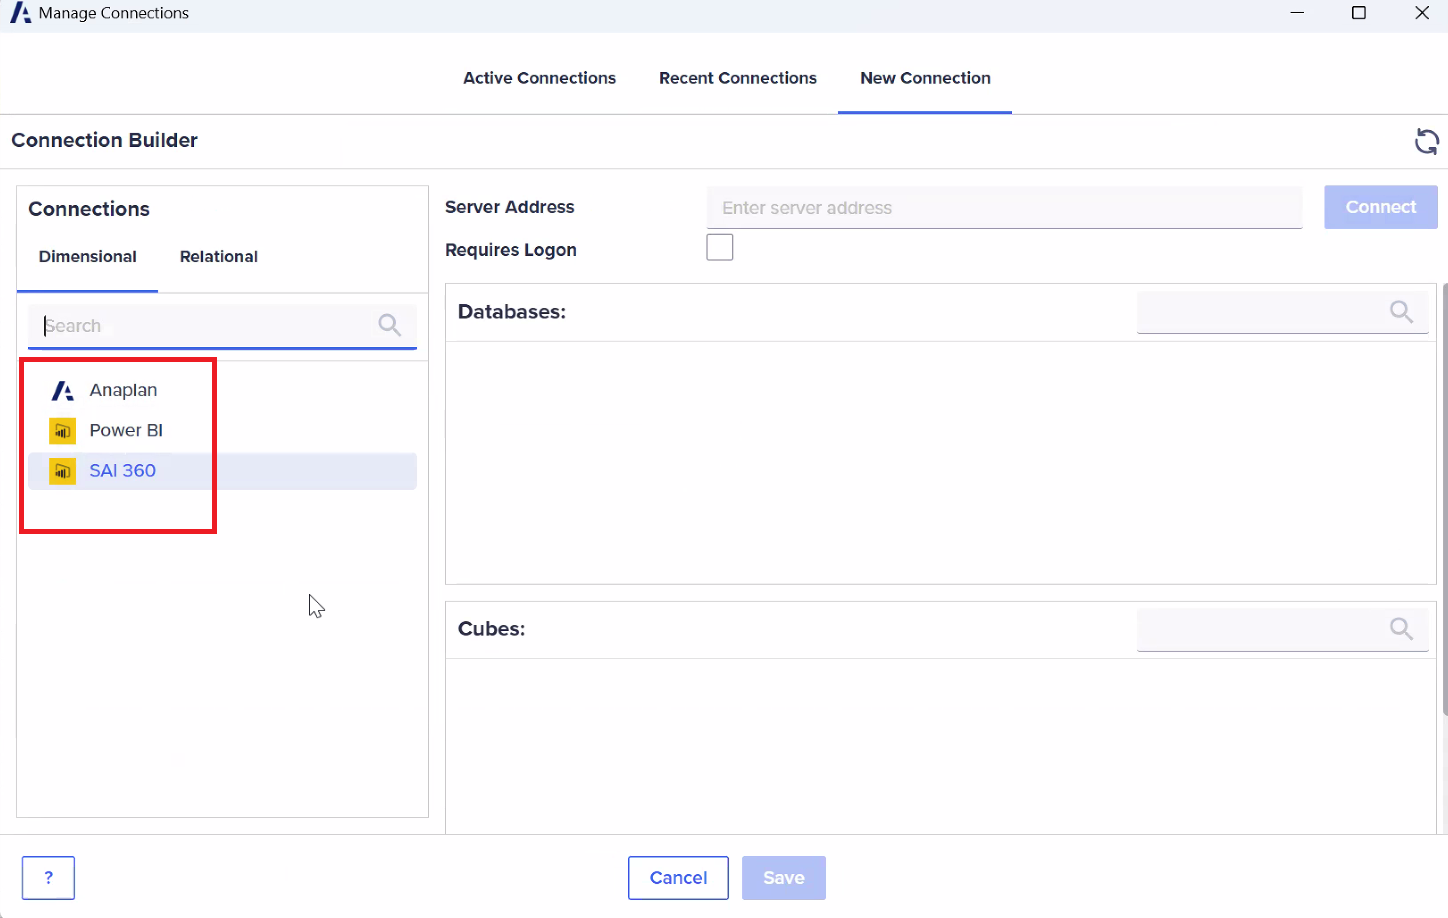Select the Dimensional connections tab
This screenshot has height=918, width=1448.
click(88, 257)
